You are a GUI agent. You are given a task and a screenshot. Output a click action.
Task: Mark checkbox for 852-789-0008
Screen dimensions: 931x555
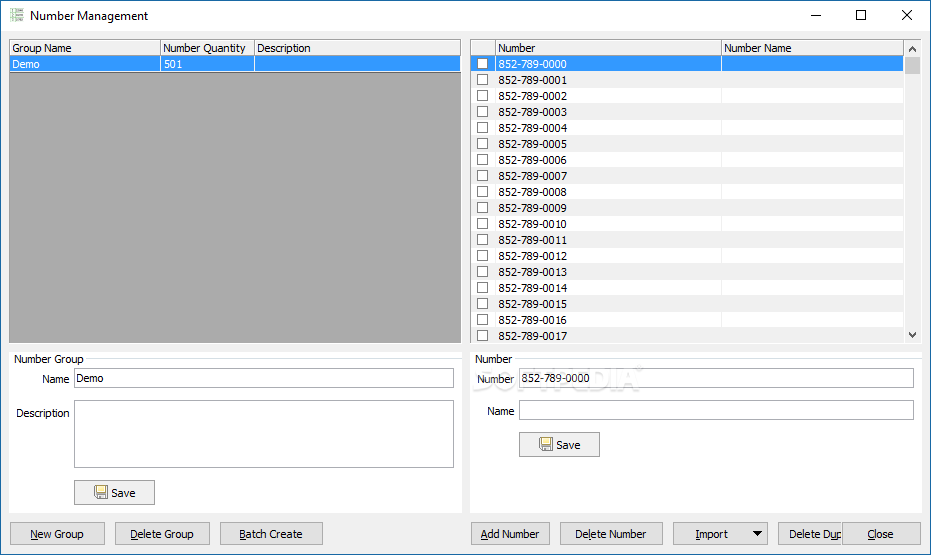click(x=483, y=192)
